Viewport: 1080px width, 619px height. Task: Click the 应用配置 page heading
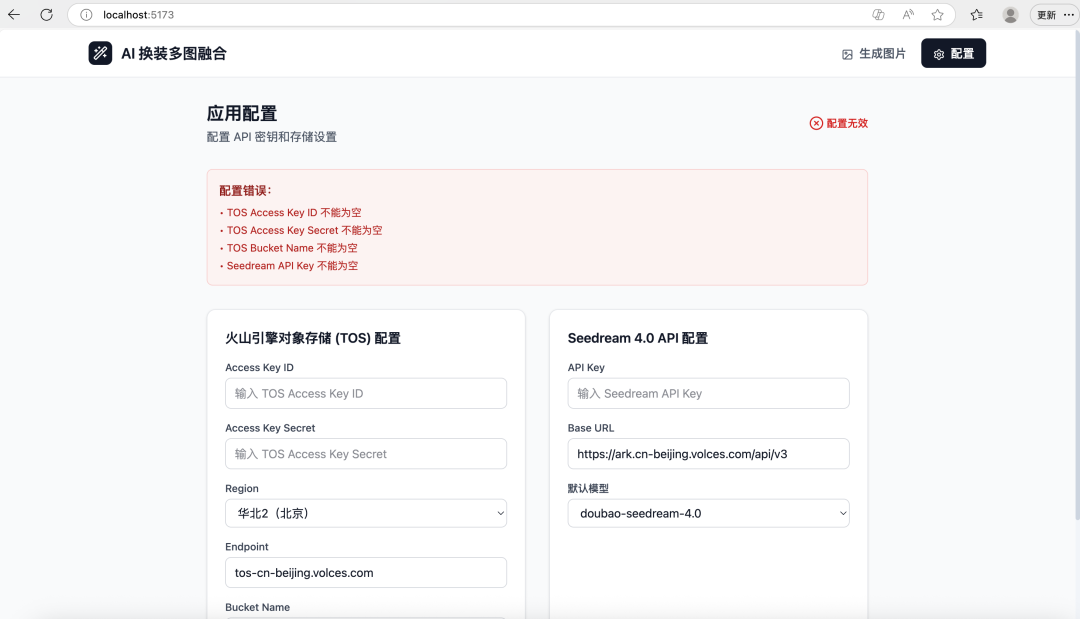[242, 113]
